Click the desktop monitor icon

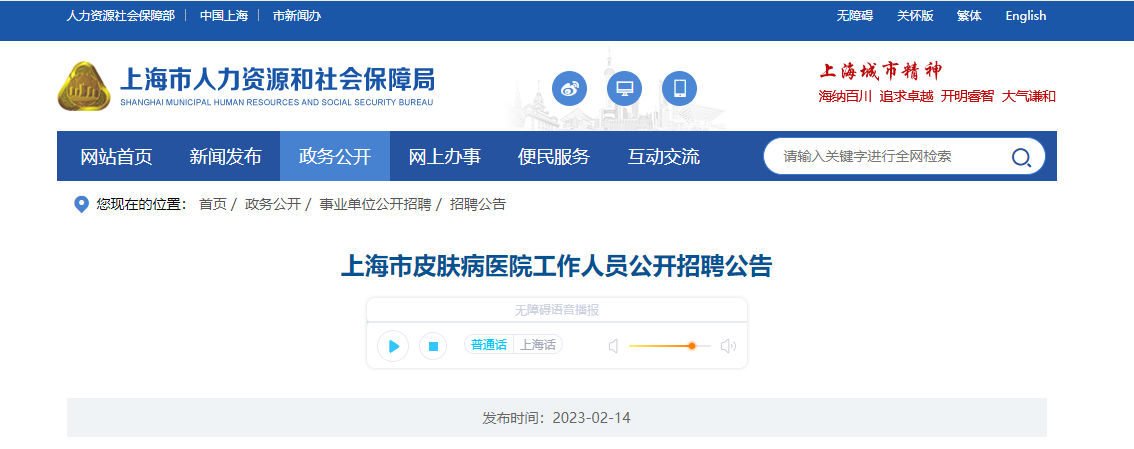click(x=624, y=88)
